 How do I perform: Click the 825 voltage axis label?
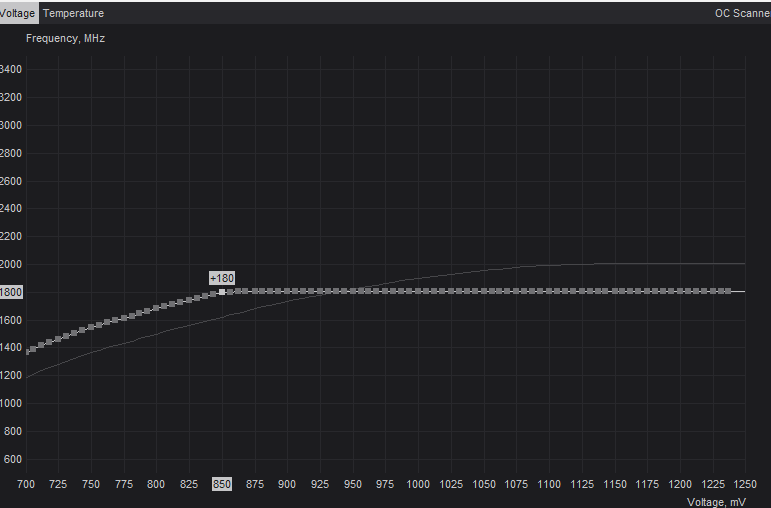pos(189,484)
